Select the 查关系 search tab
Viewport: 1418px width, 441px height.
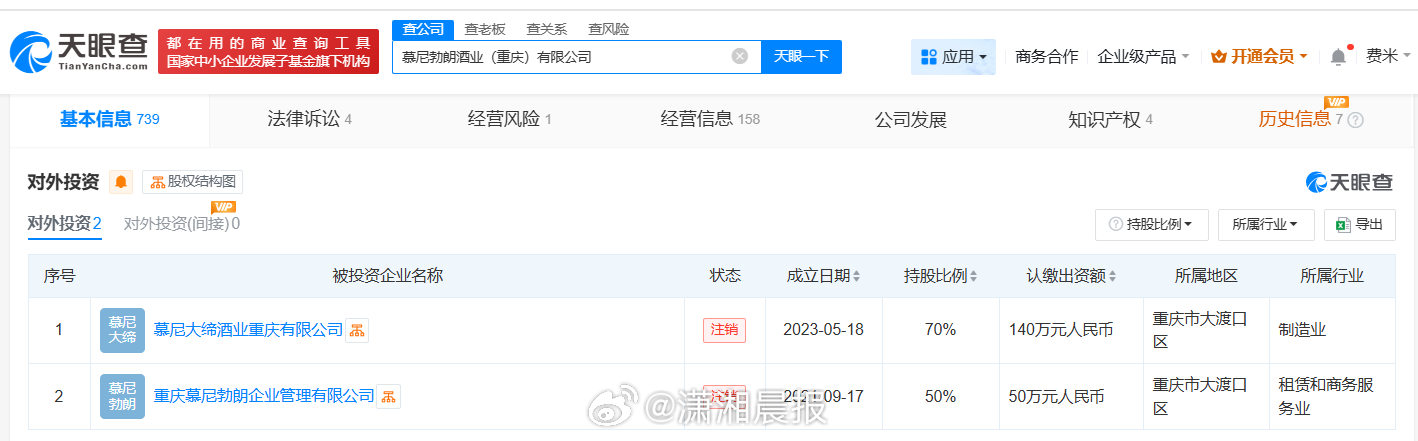point(547,29)
